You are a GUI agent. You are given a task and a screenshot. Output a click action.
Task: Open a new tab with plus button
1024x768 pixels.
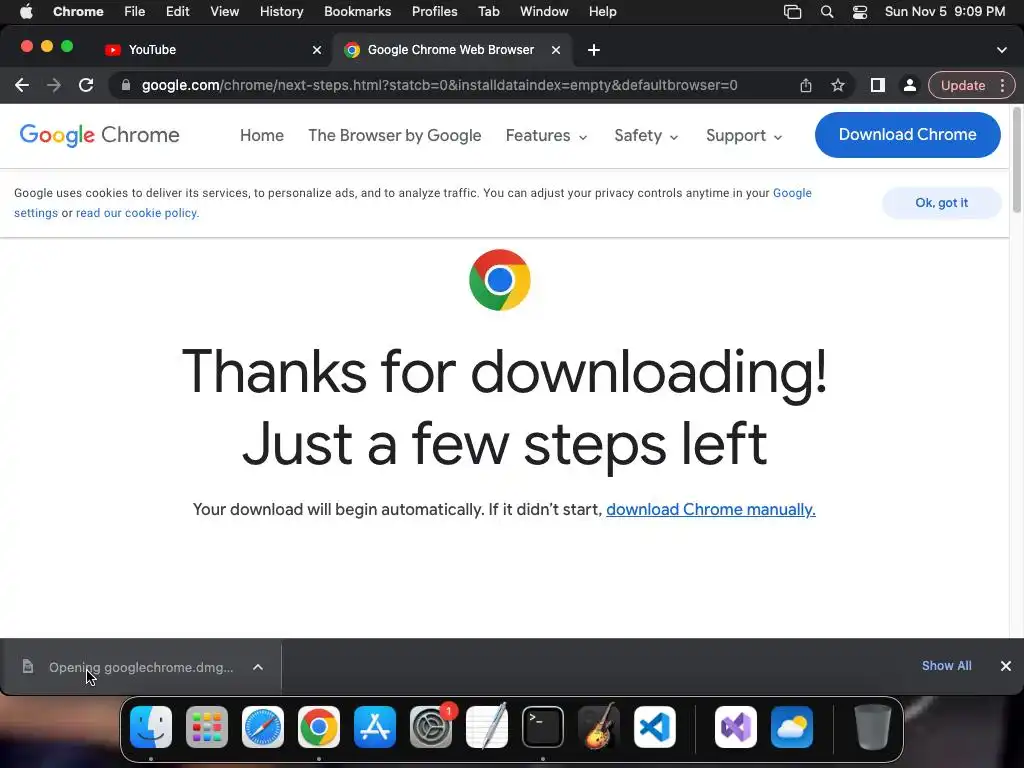coord(594,50)
